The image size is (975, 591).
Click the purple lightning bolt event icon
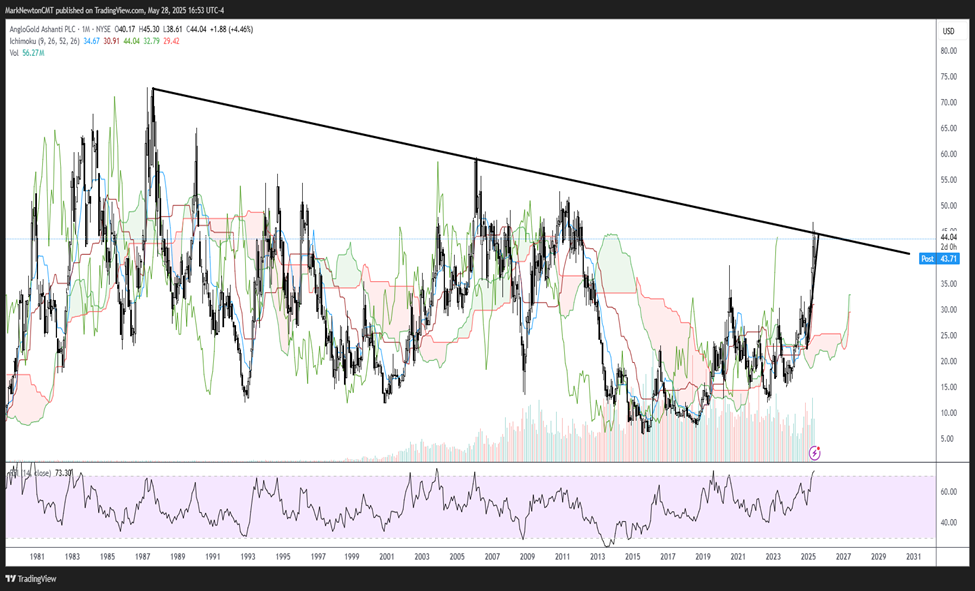(x=815, y=453)
